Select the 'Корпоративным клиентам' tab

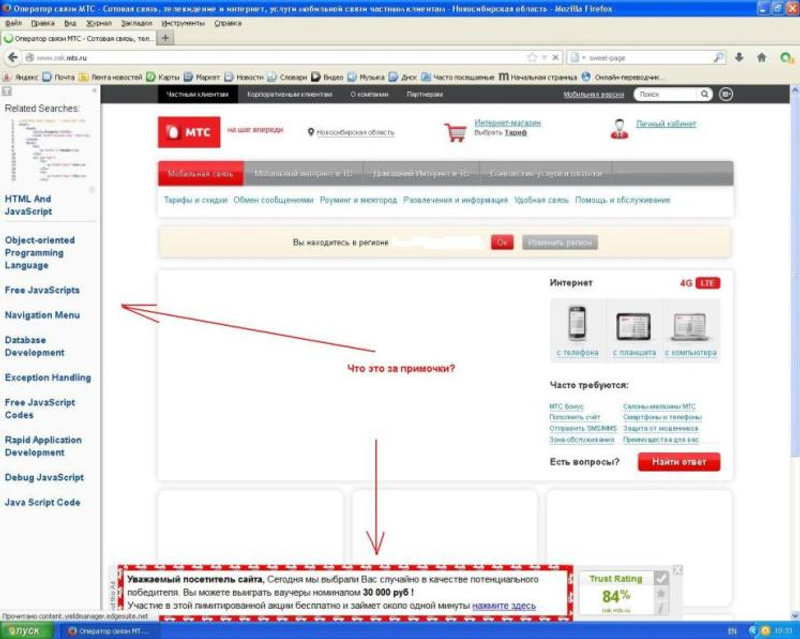(x=290, y=94)
